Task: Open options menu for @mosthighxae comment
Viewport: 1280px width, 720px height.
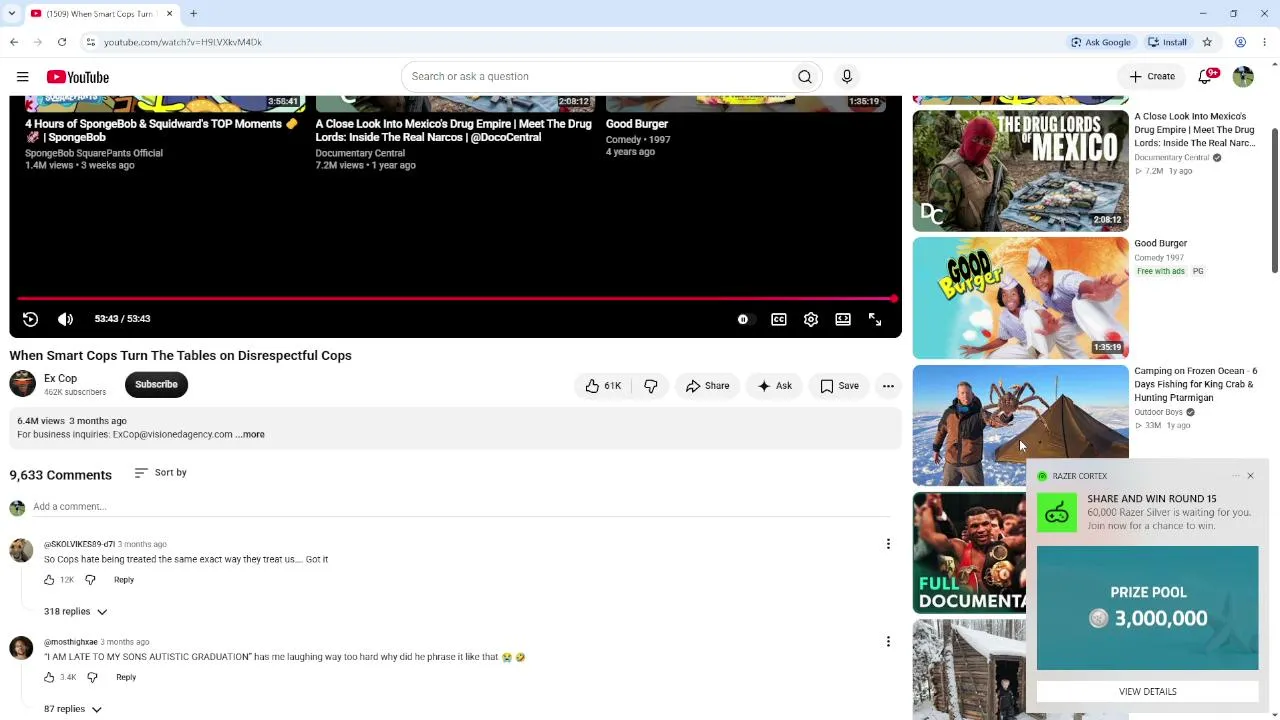Action: click(x=888, y=642)
